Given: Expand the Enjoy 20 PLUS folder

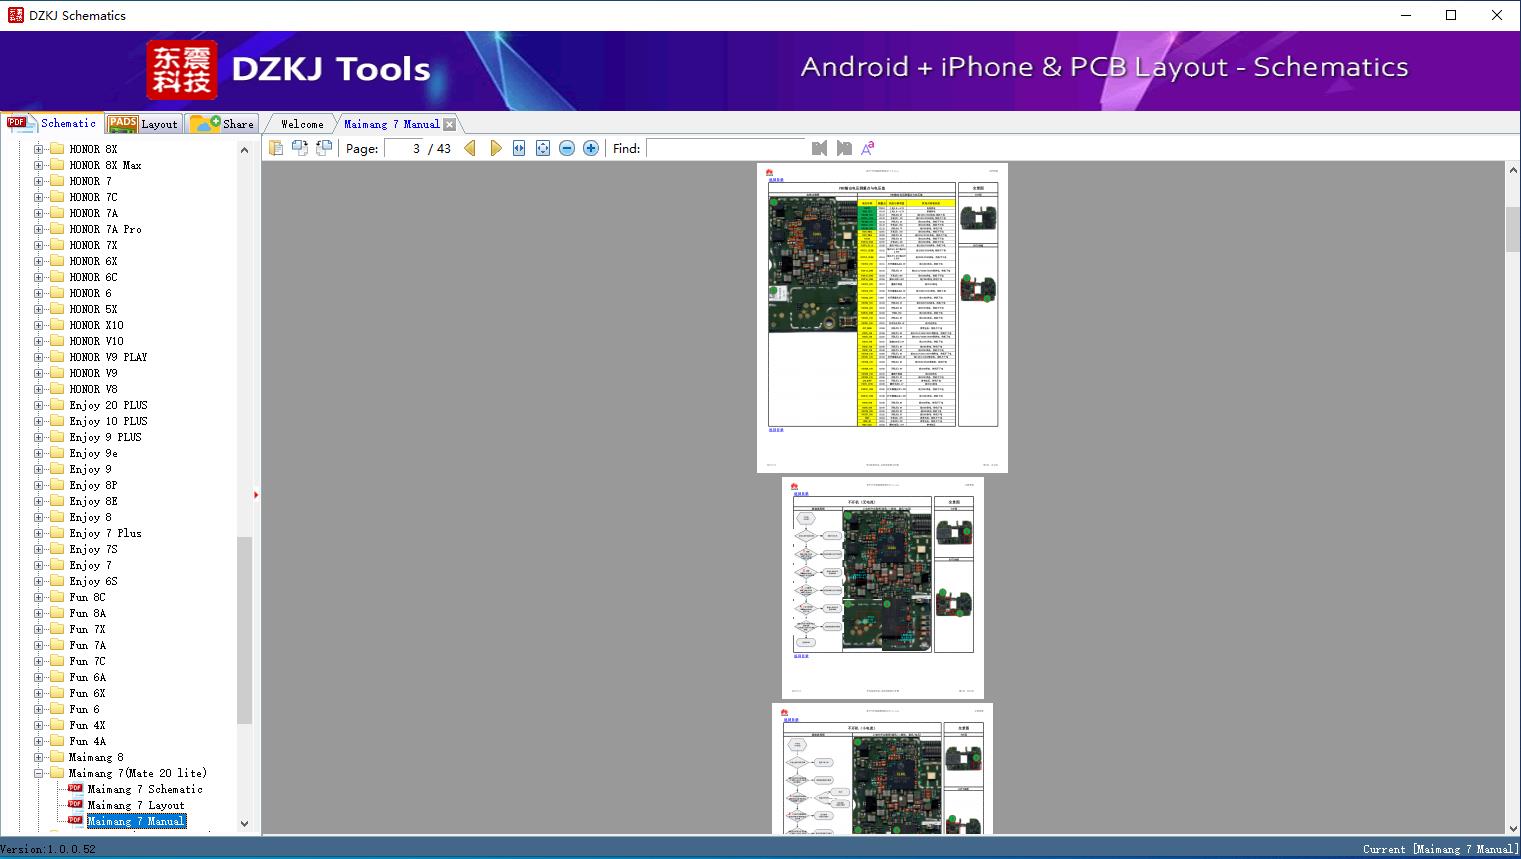Looking at the screenshot, I should (38, 405).
